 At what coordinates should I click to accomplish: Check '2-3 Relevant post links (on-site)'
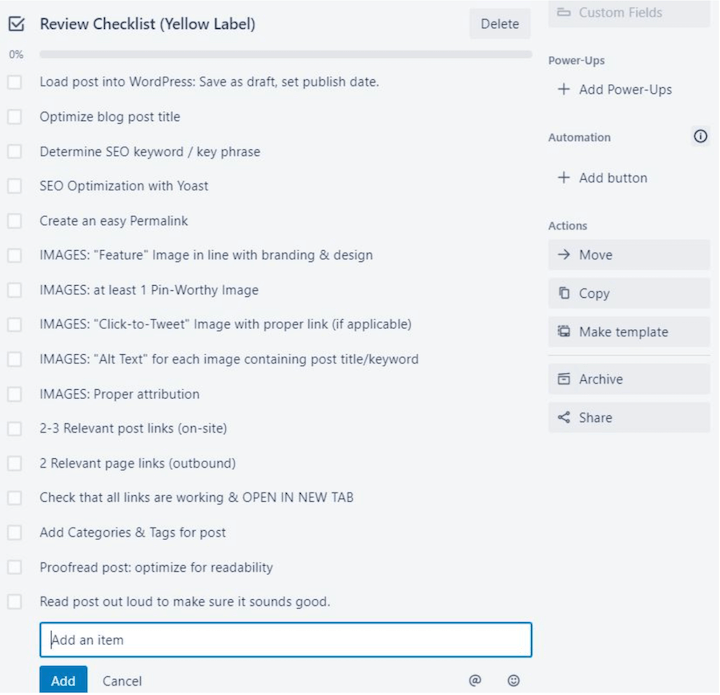pyautogui.click(x=15, y=429)
